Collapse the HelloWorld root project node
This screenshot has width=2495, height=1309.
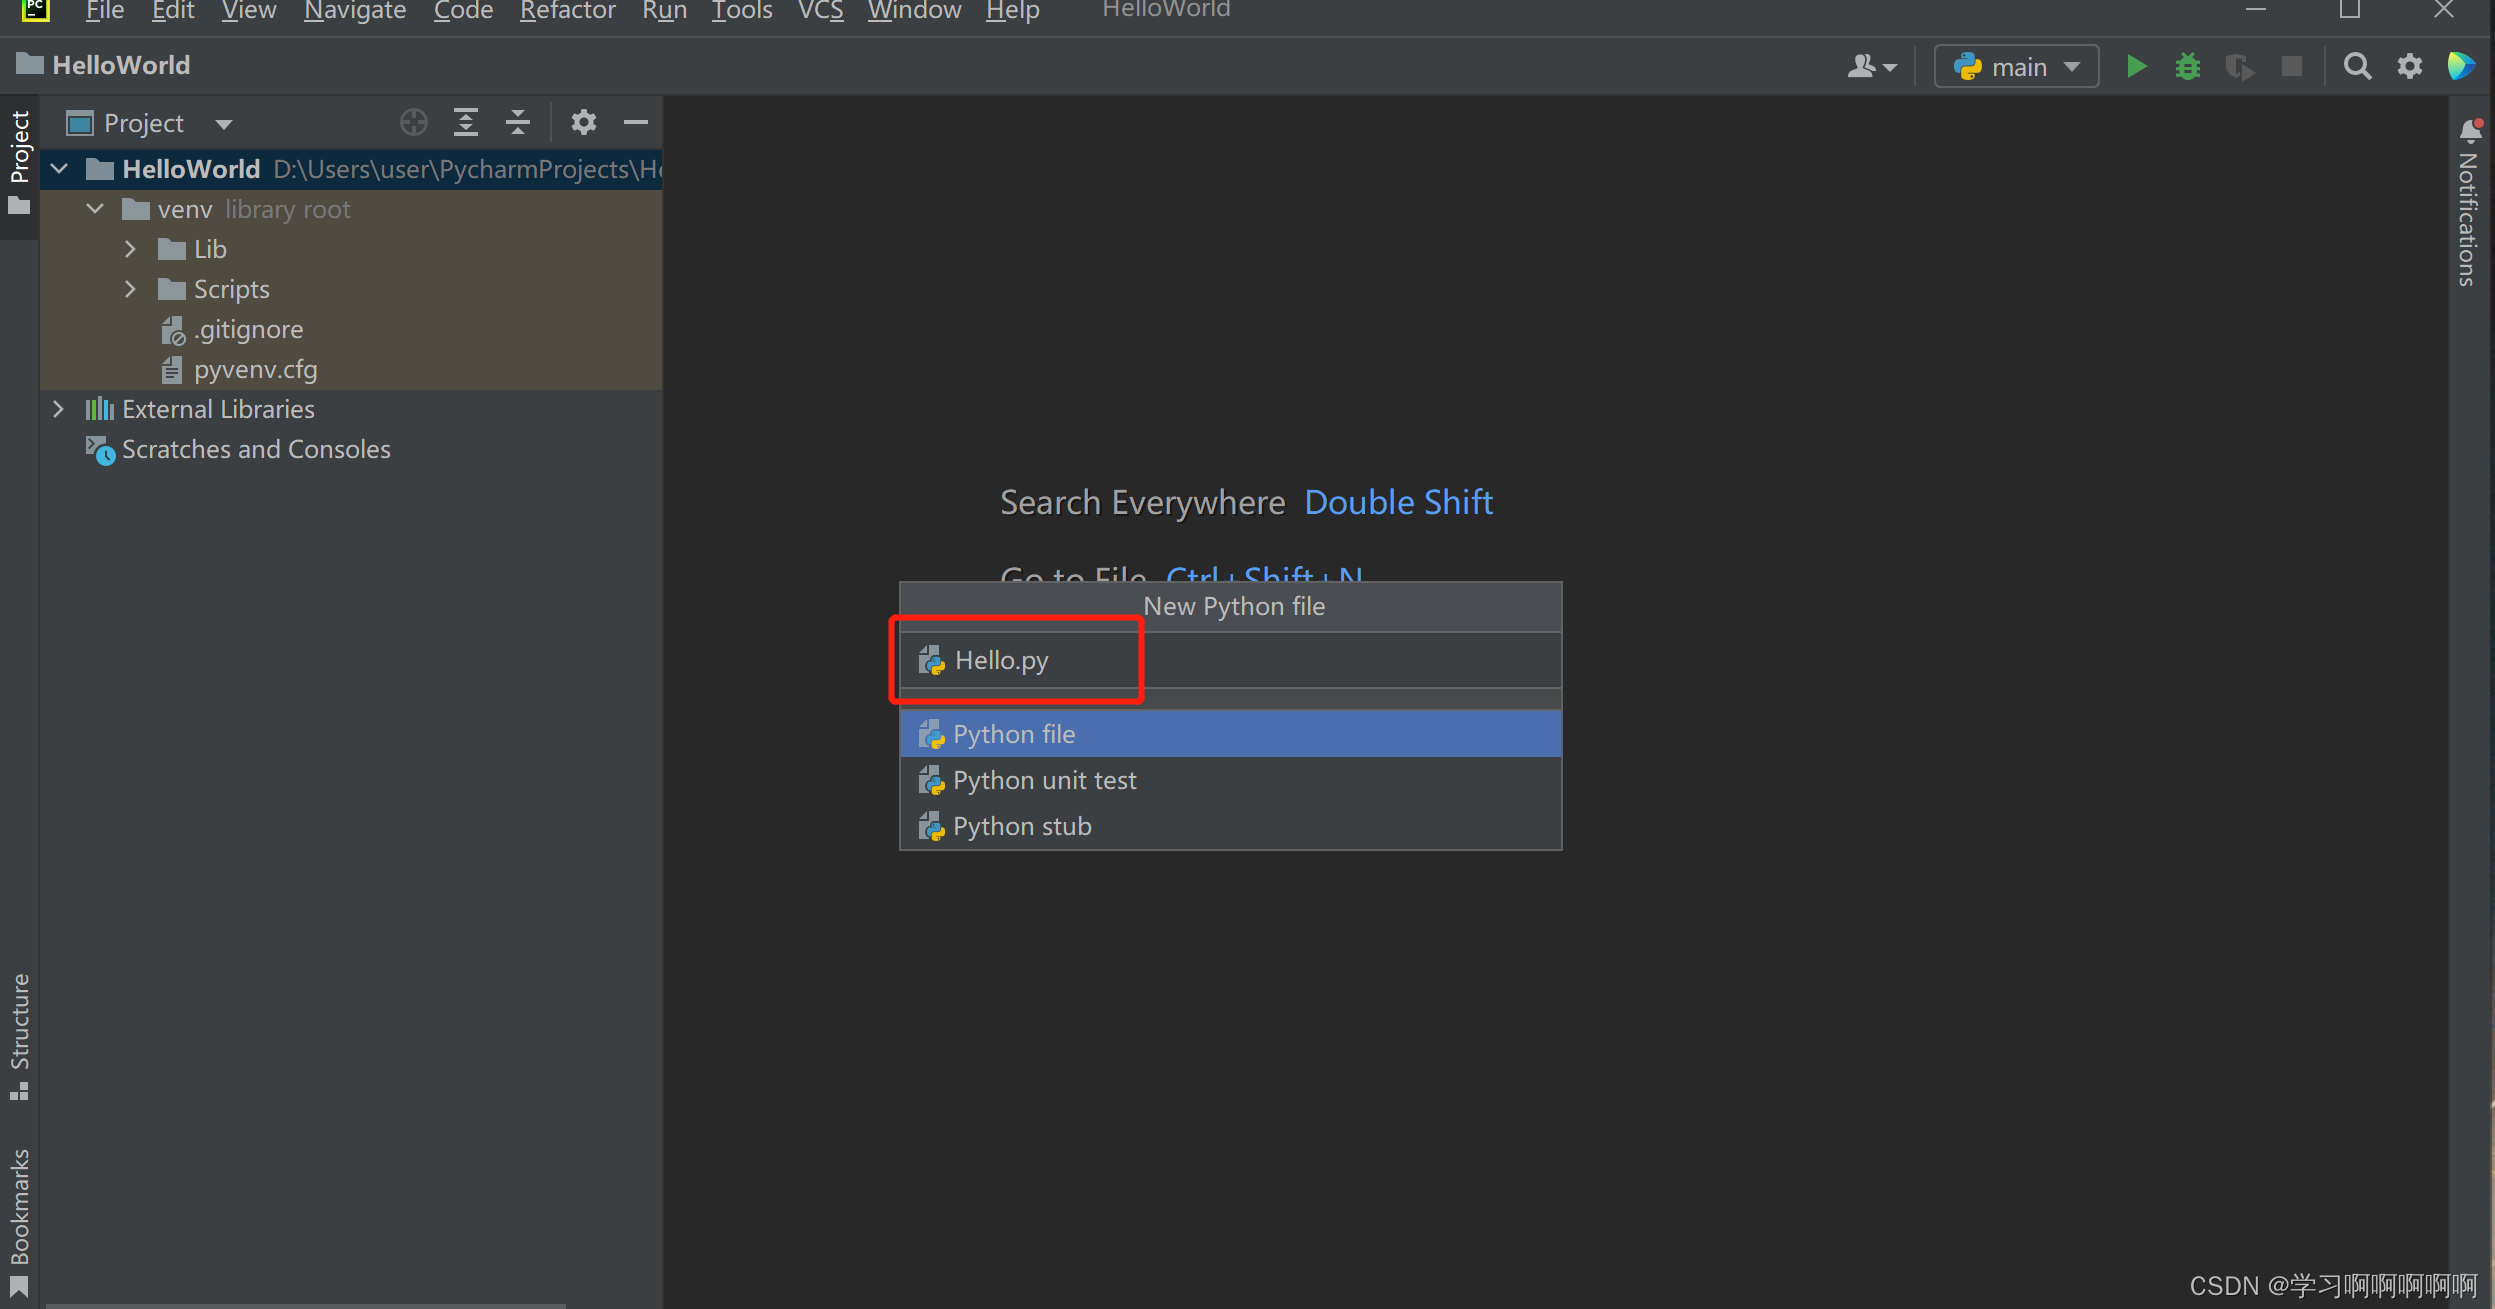(x=59, y=169)
